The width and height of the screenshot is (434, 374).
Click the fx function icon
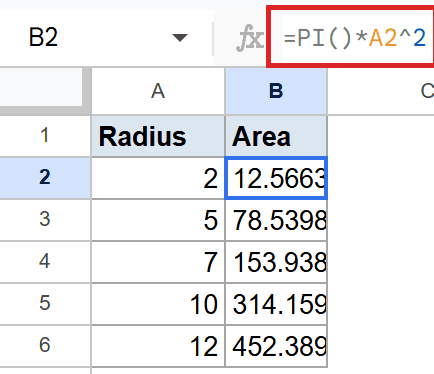tap(250, 39)
